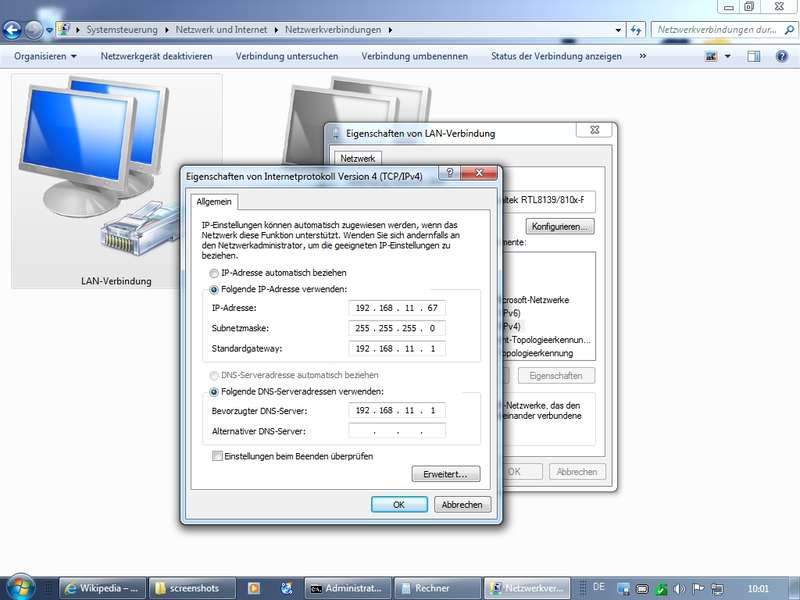The width and height of the screenshot is (800, 600).
Task: Expand the arrow after Netzwerkverbindungen in the breadcrumb
Action: (x=390, y=30)
